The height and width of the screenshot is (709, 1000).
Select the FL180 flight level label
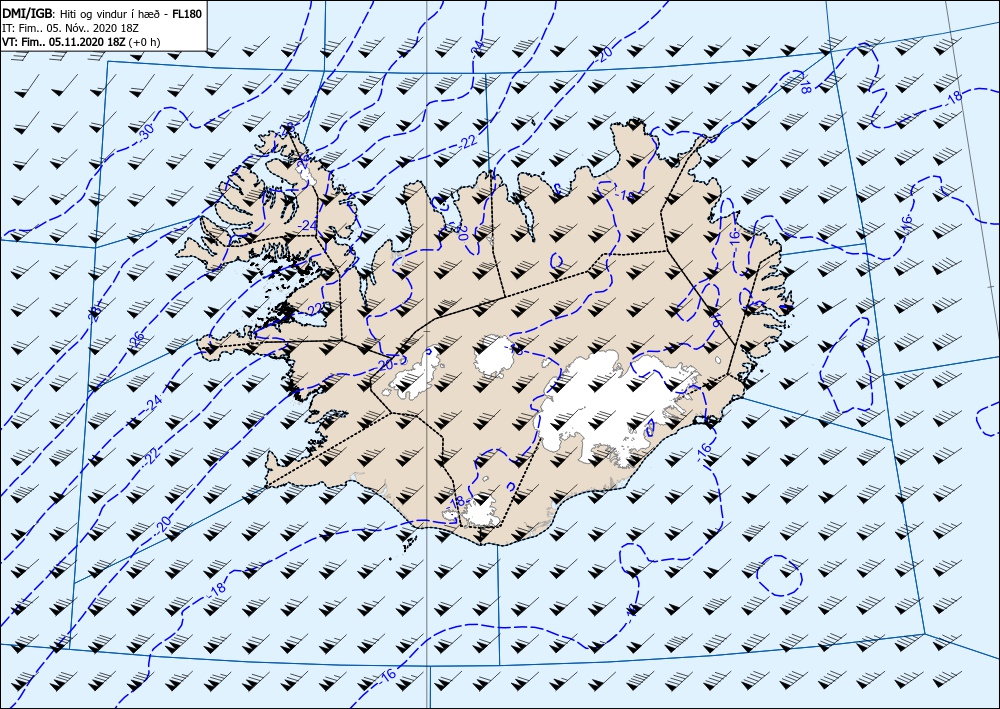[186, 13]
